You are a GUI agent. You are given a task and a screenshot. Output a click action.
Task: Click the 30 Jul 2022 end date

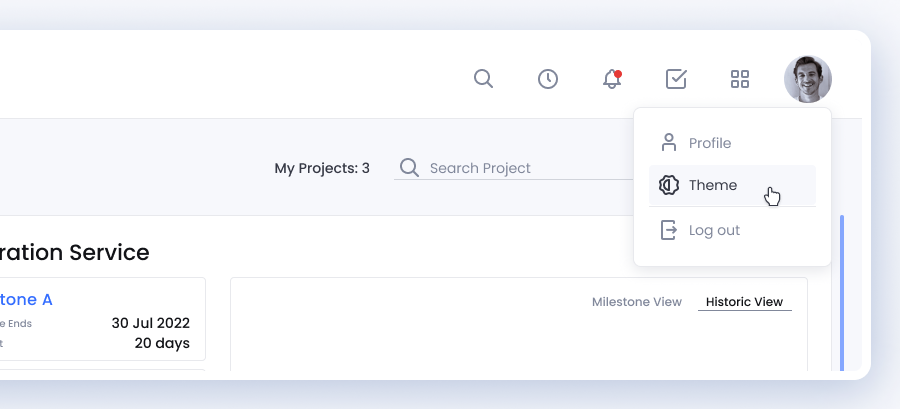[x=150, y=323]
